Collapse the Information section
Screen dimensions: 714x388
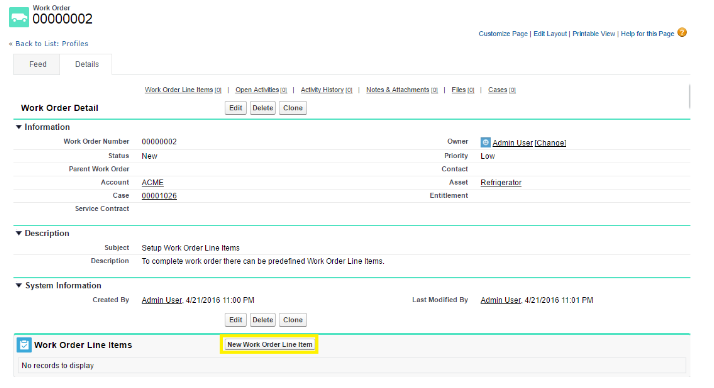point(19,127)
